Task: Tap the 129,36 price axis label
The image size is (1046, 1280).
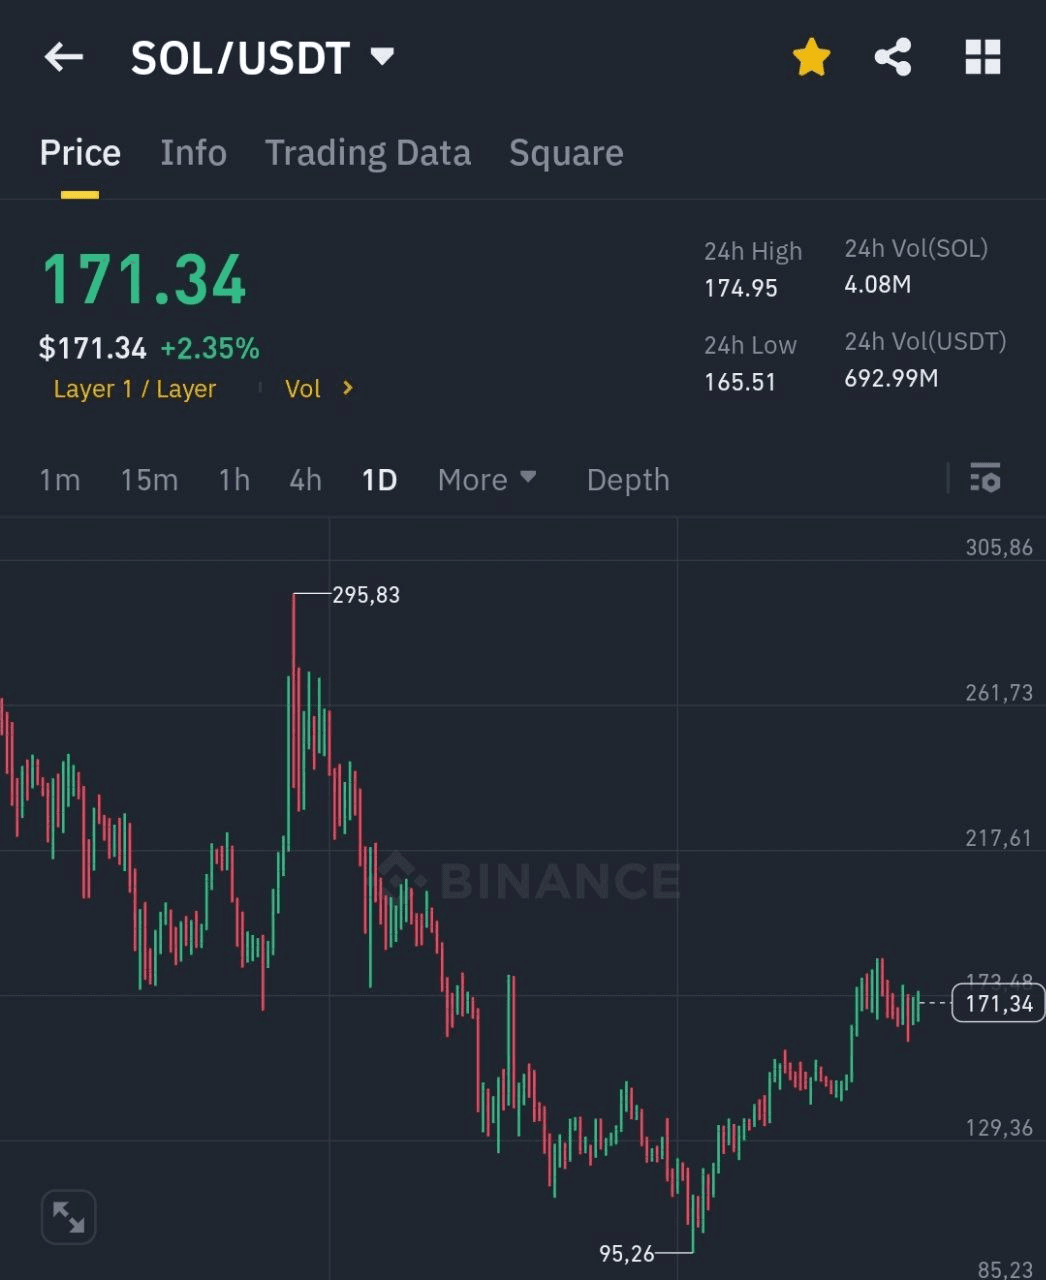Action: pos(999,1128)
